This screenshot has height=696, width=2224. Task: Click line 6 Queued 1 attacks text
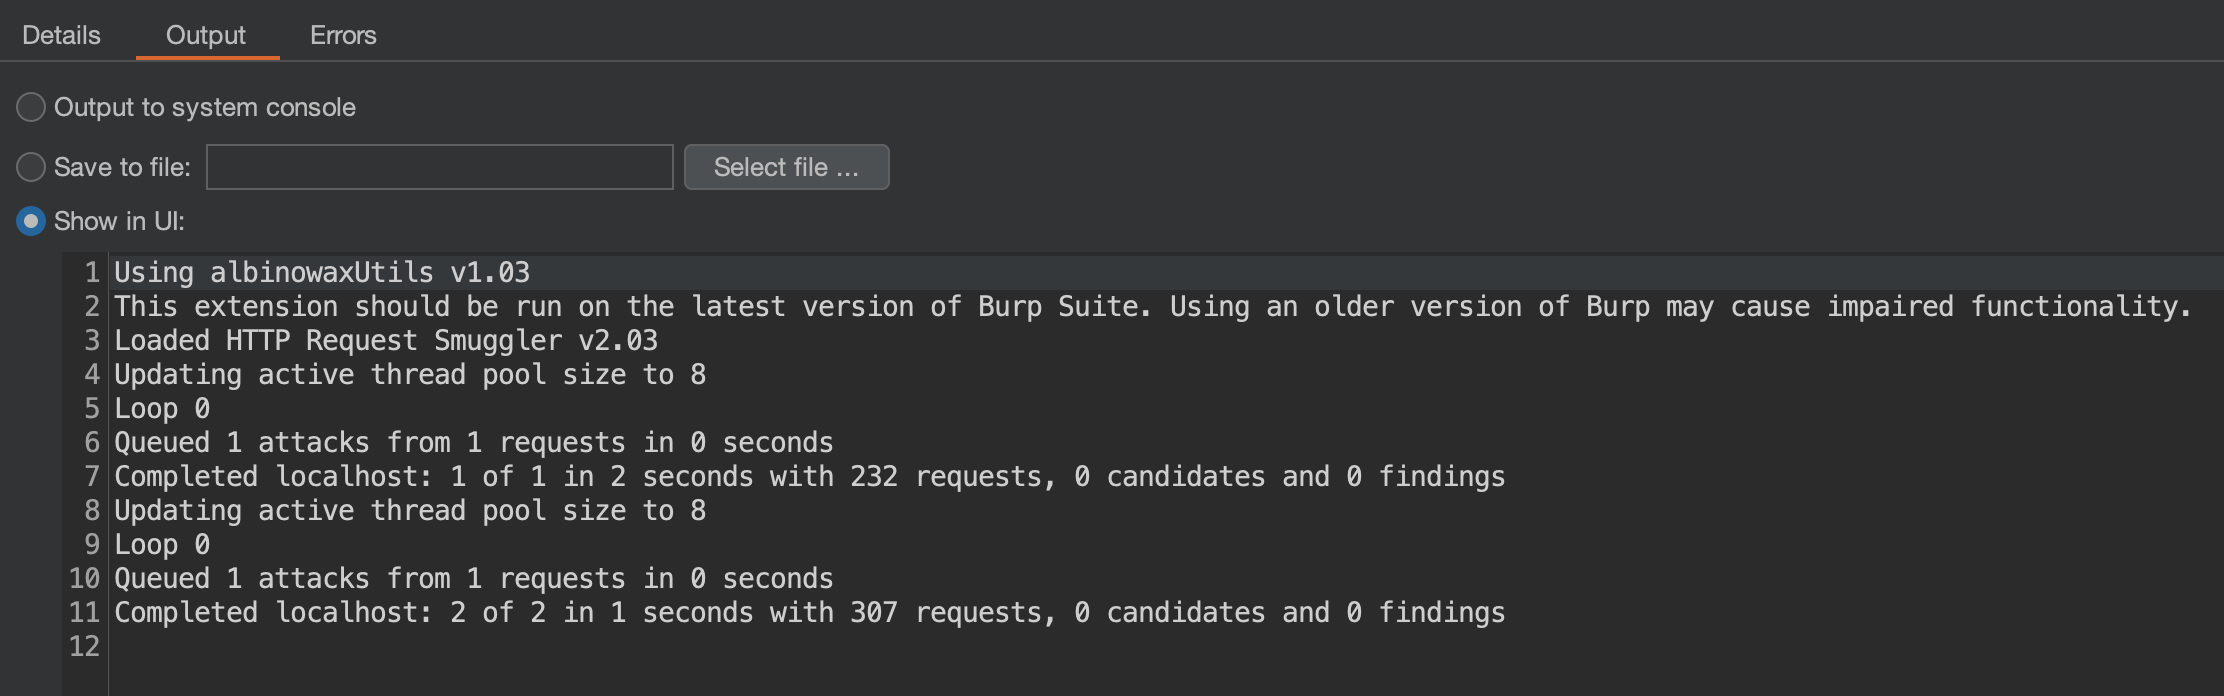(x=473, y=442)
